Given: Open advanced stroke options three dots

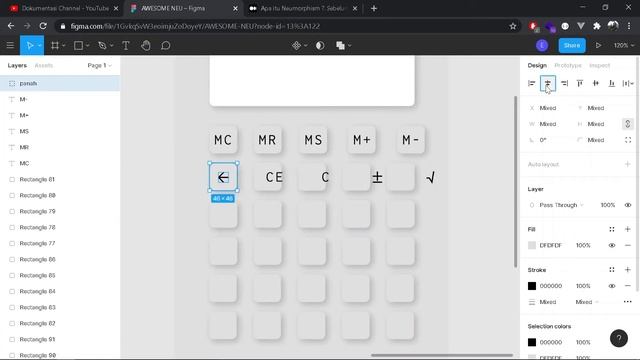Looking at the screenshot, I should click(628, 302).
